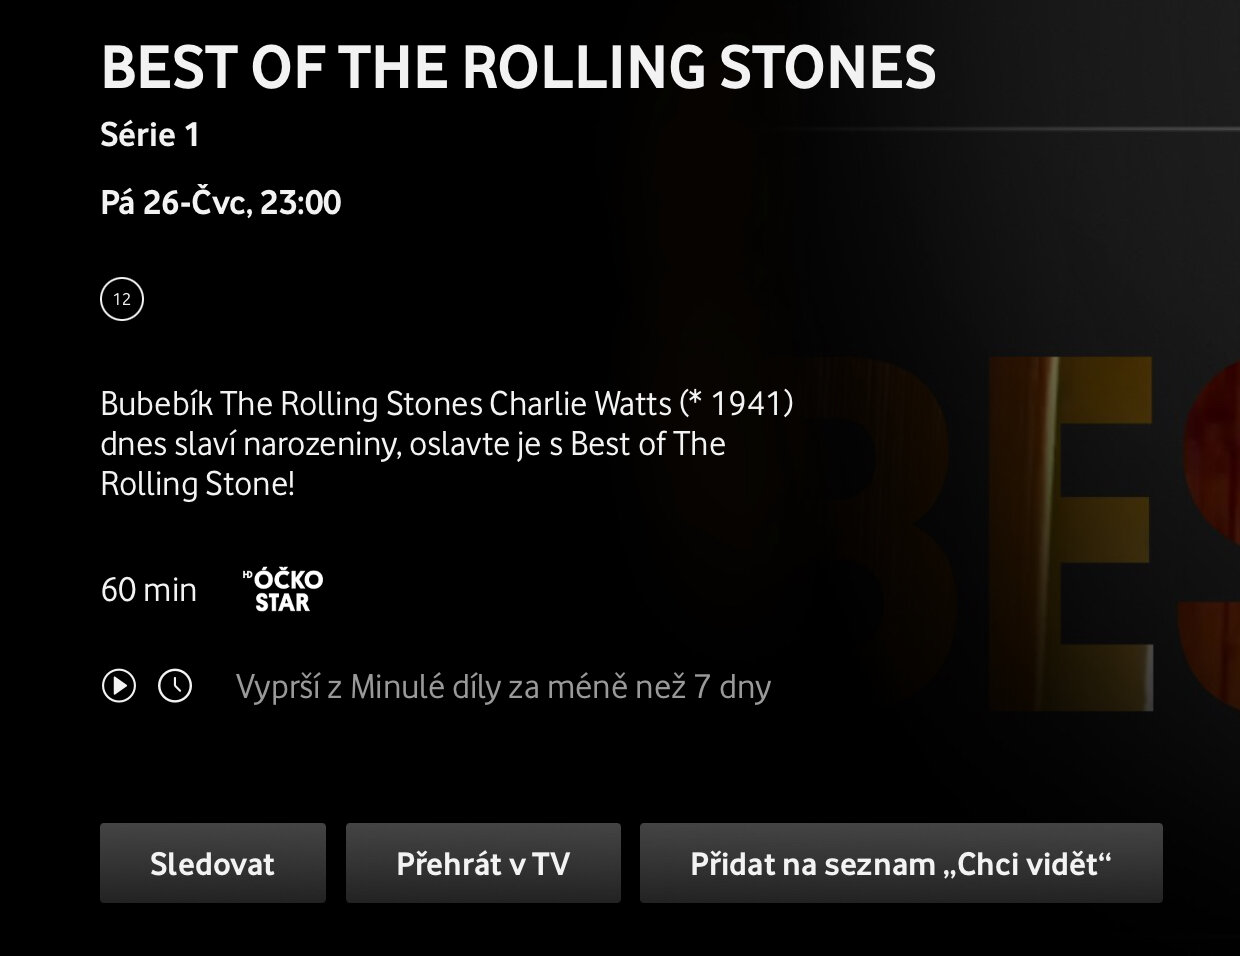Click the Pá 26-Čvc broadcast date
This screenshot has height=956, width=1240.
(x=174, y=202)
